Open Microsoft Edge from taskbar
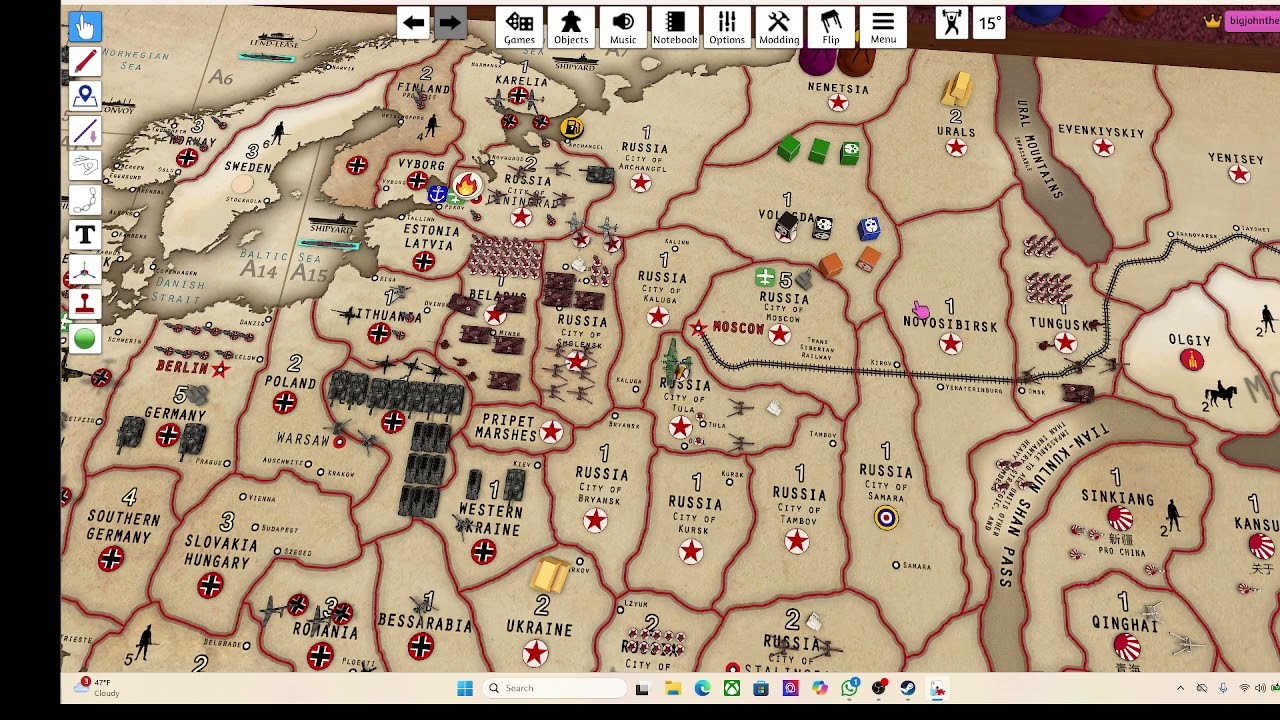The height and width of the screenshot is (720, 1280). (x=702, y=688)
